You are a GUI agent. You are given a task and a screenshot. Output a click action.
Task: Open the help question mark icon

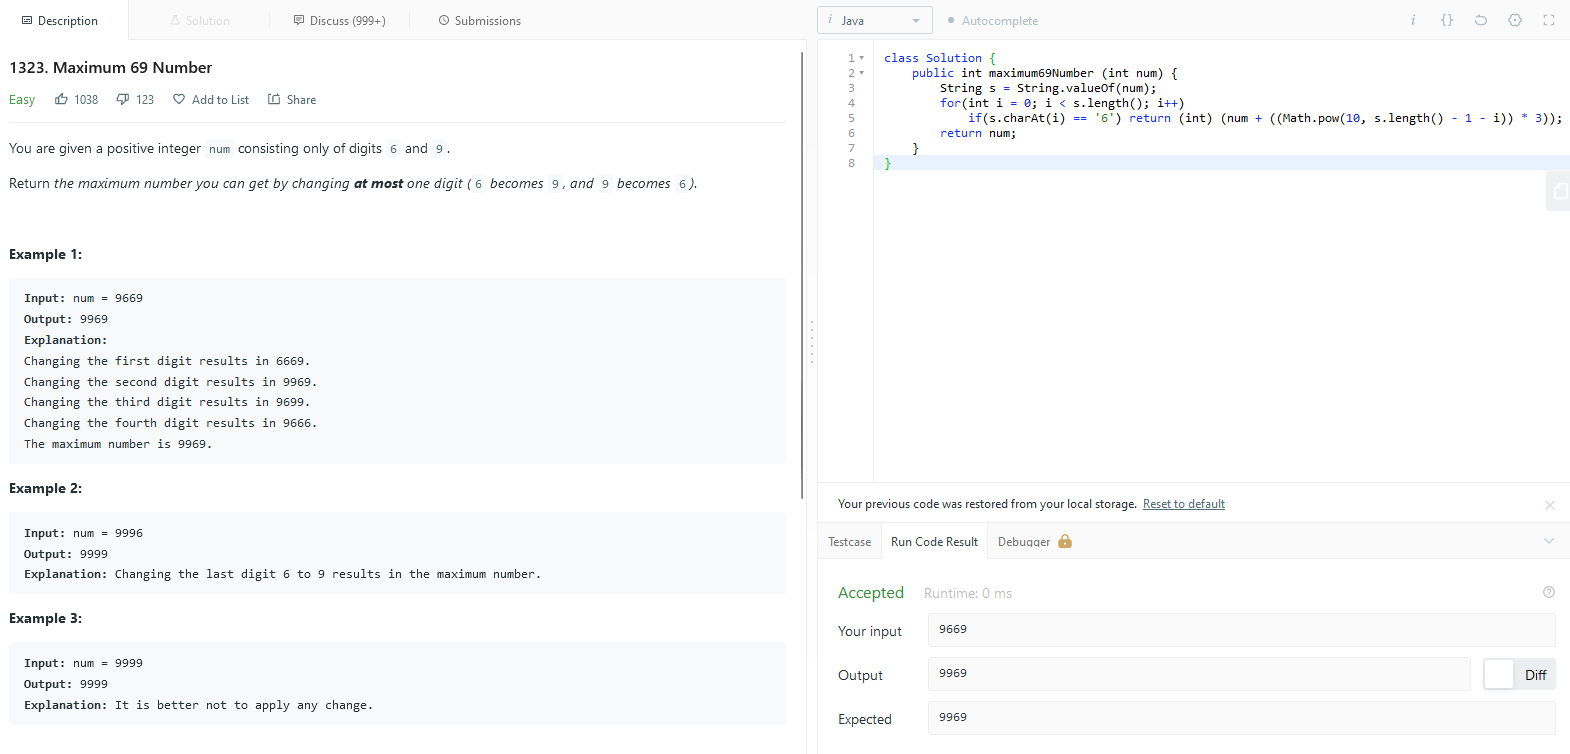point(1549,592)
